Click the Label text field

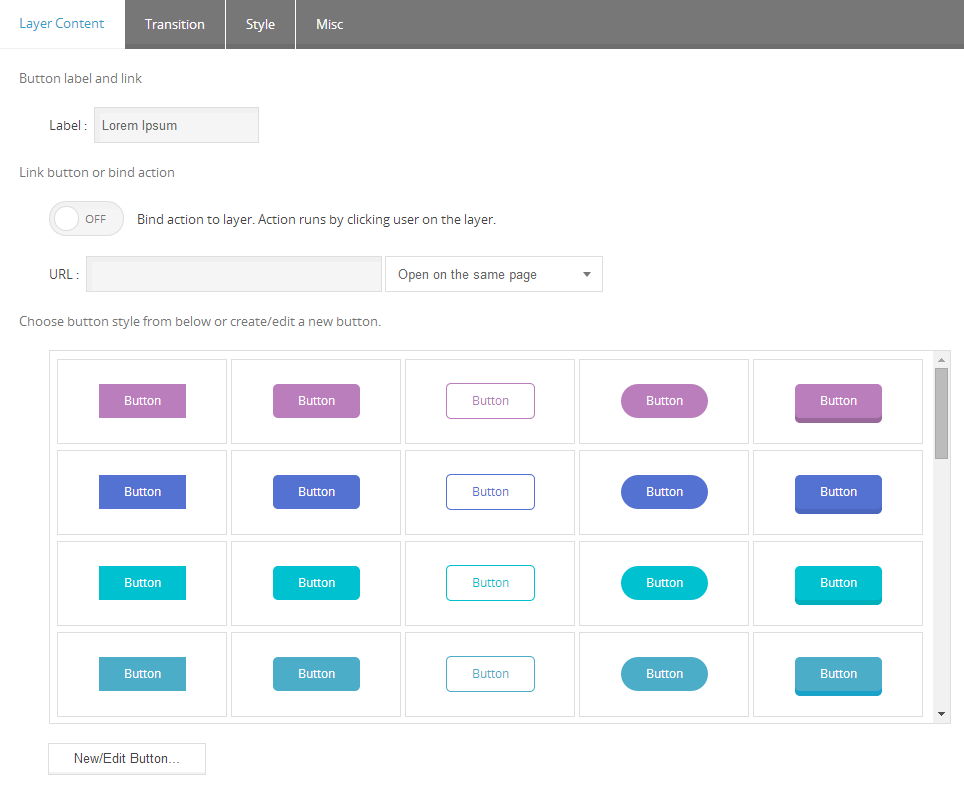176,126
